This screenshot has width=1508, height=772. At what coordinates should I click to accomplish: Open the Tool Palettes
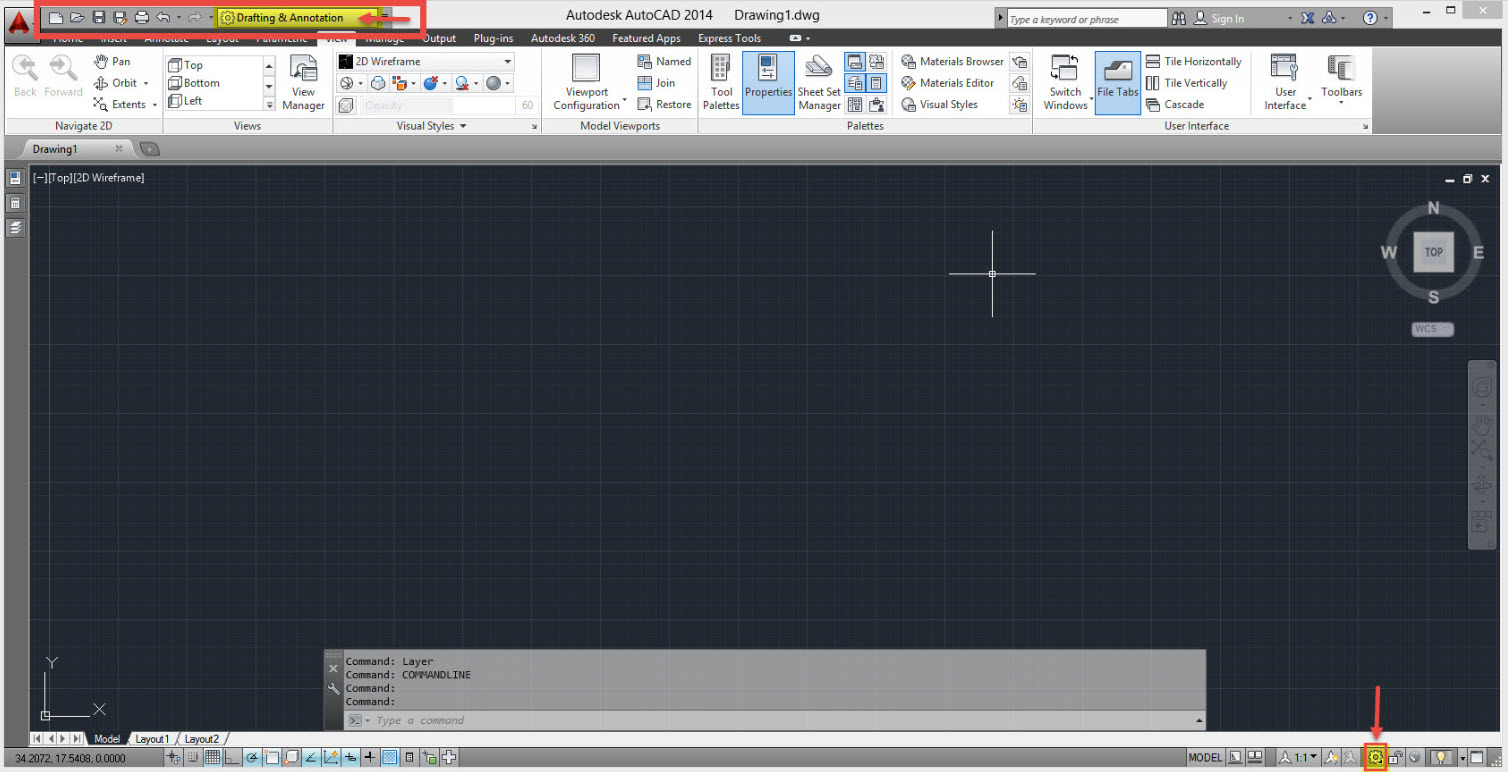(x=721, y=82)
